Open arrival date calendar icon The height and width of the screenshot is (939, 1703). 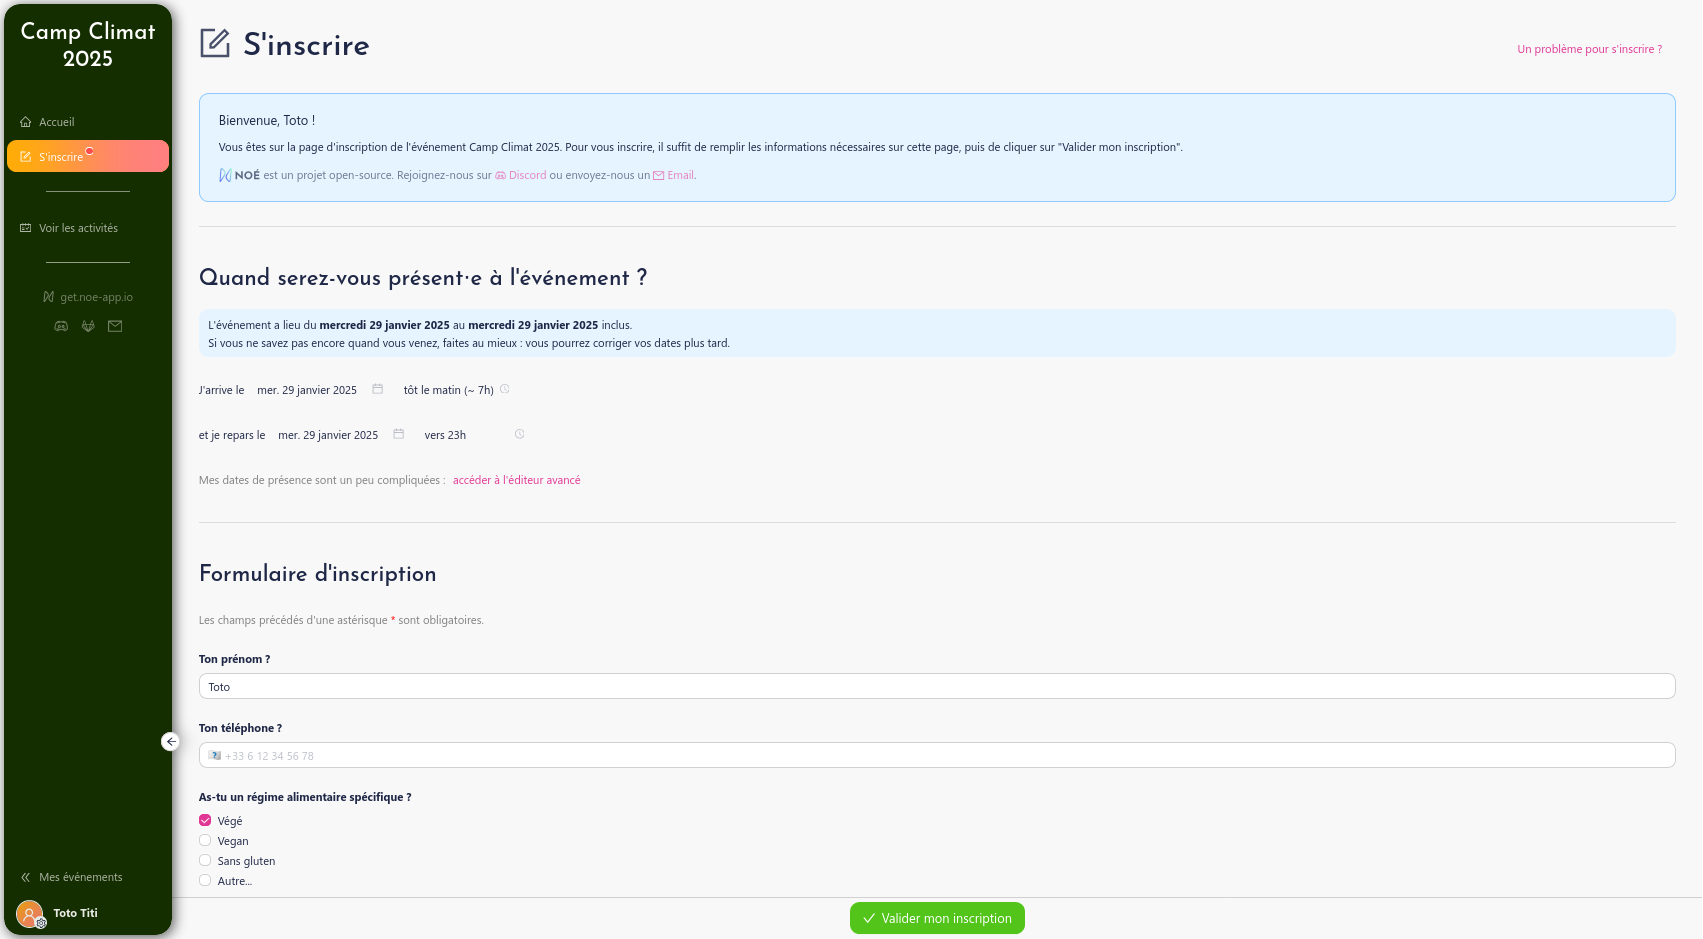pos(377,389)
